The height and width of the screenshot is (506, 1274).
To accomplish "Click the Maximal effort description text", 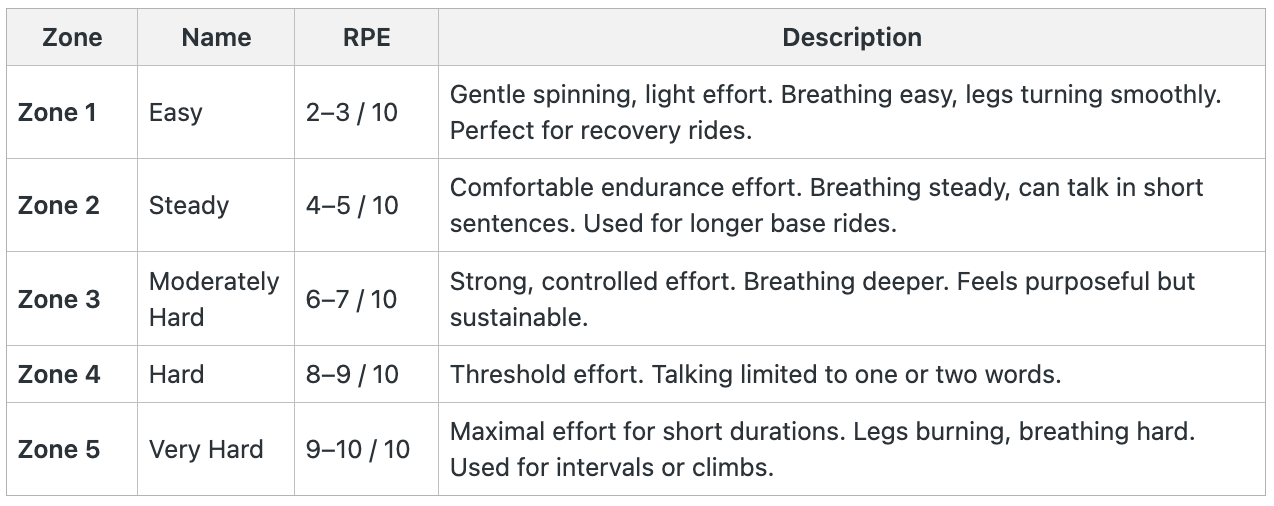I will 822,449.
